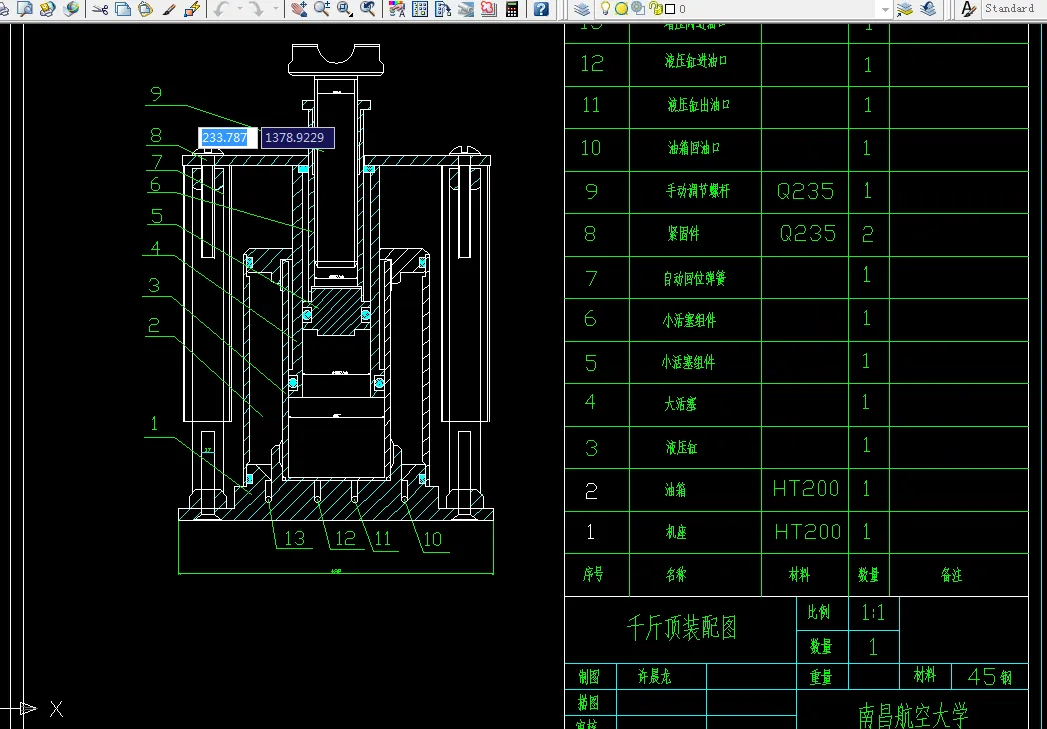This screenshot has height=729, width=1047.
Task: Click the 1378.9229 coordinate field
Action: 297,138
